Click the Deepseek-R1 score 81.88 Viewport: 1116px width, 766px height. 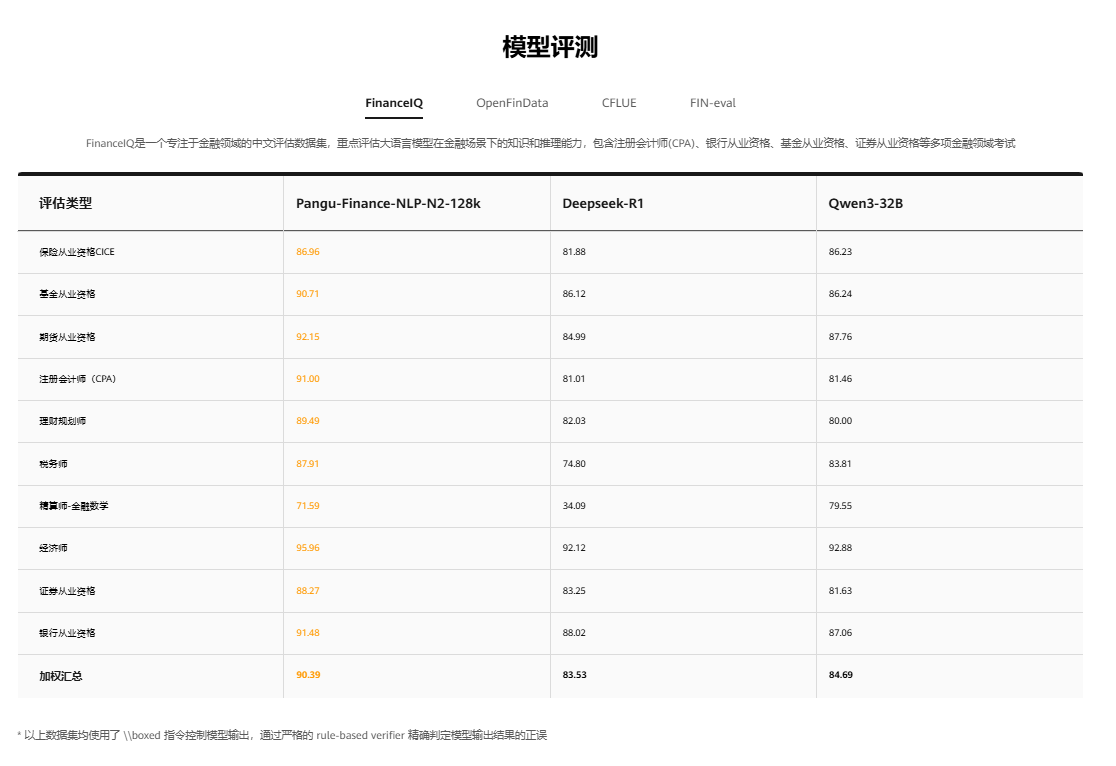(x=574, y=252)
